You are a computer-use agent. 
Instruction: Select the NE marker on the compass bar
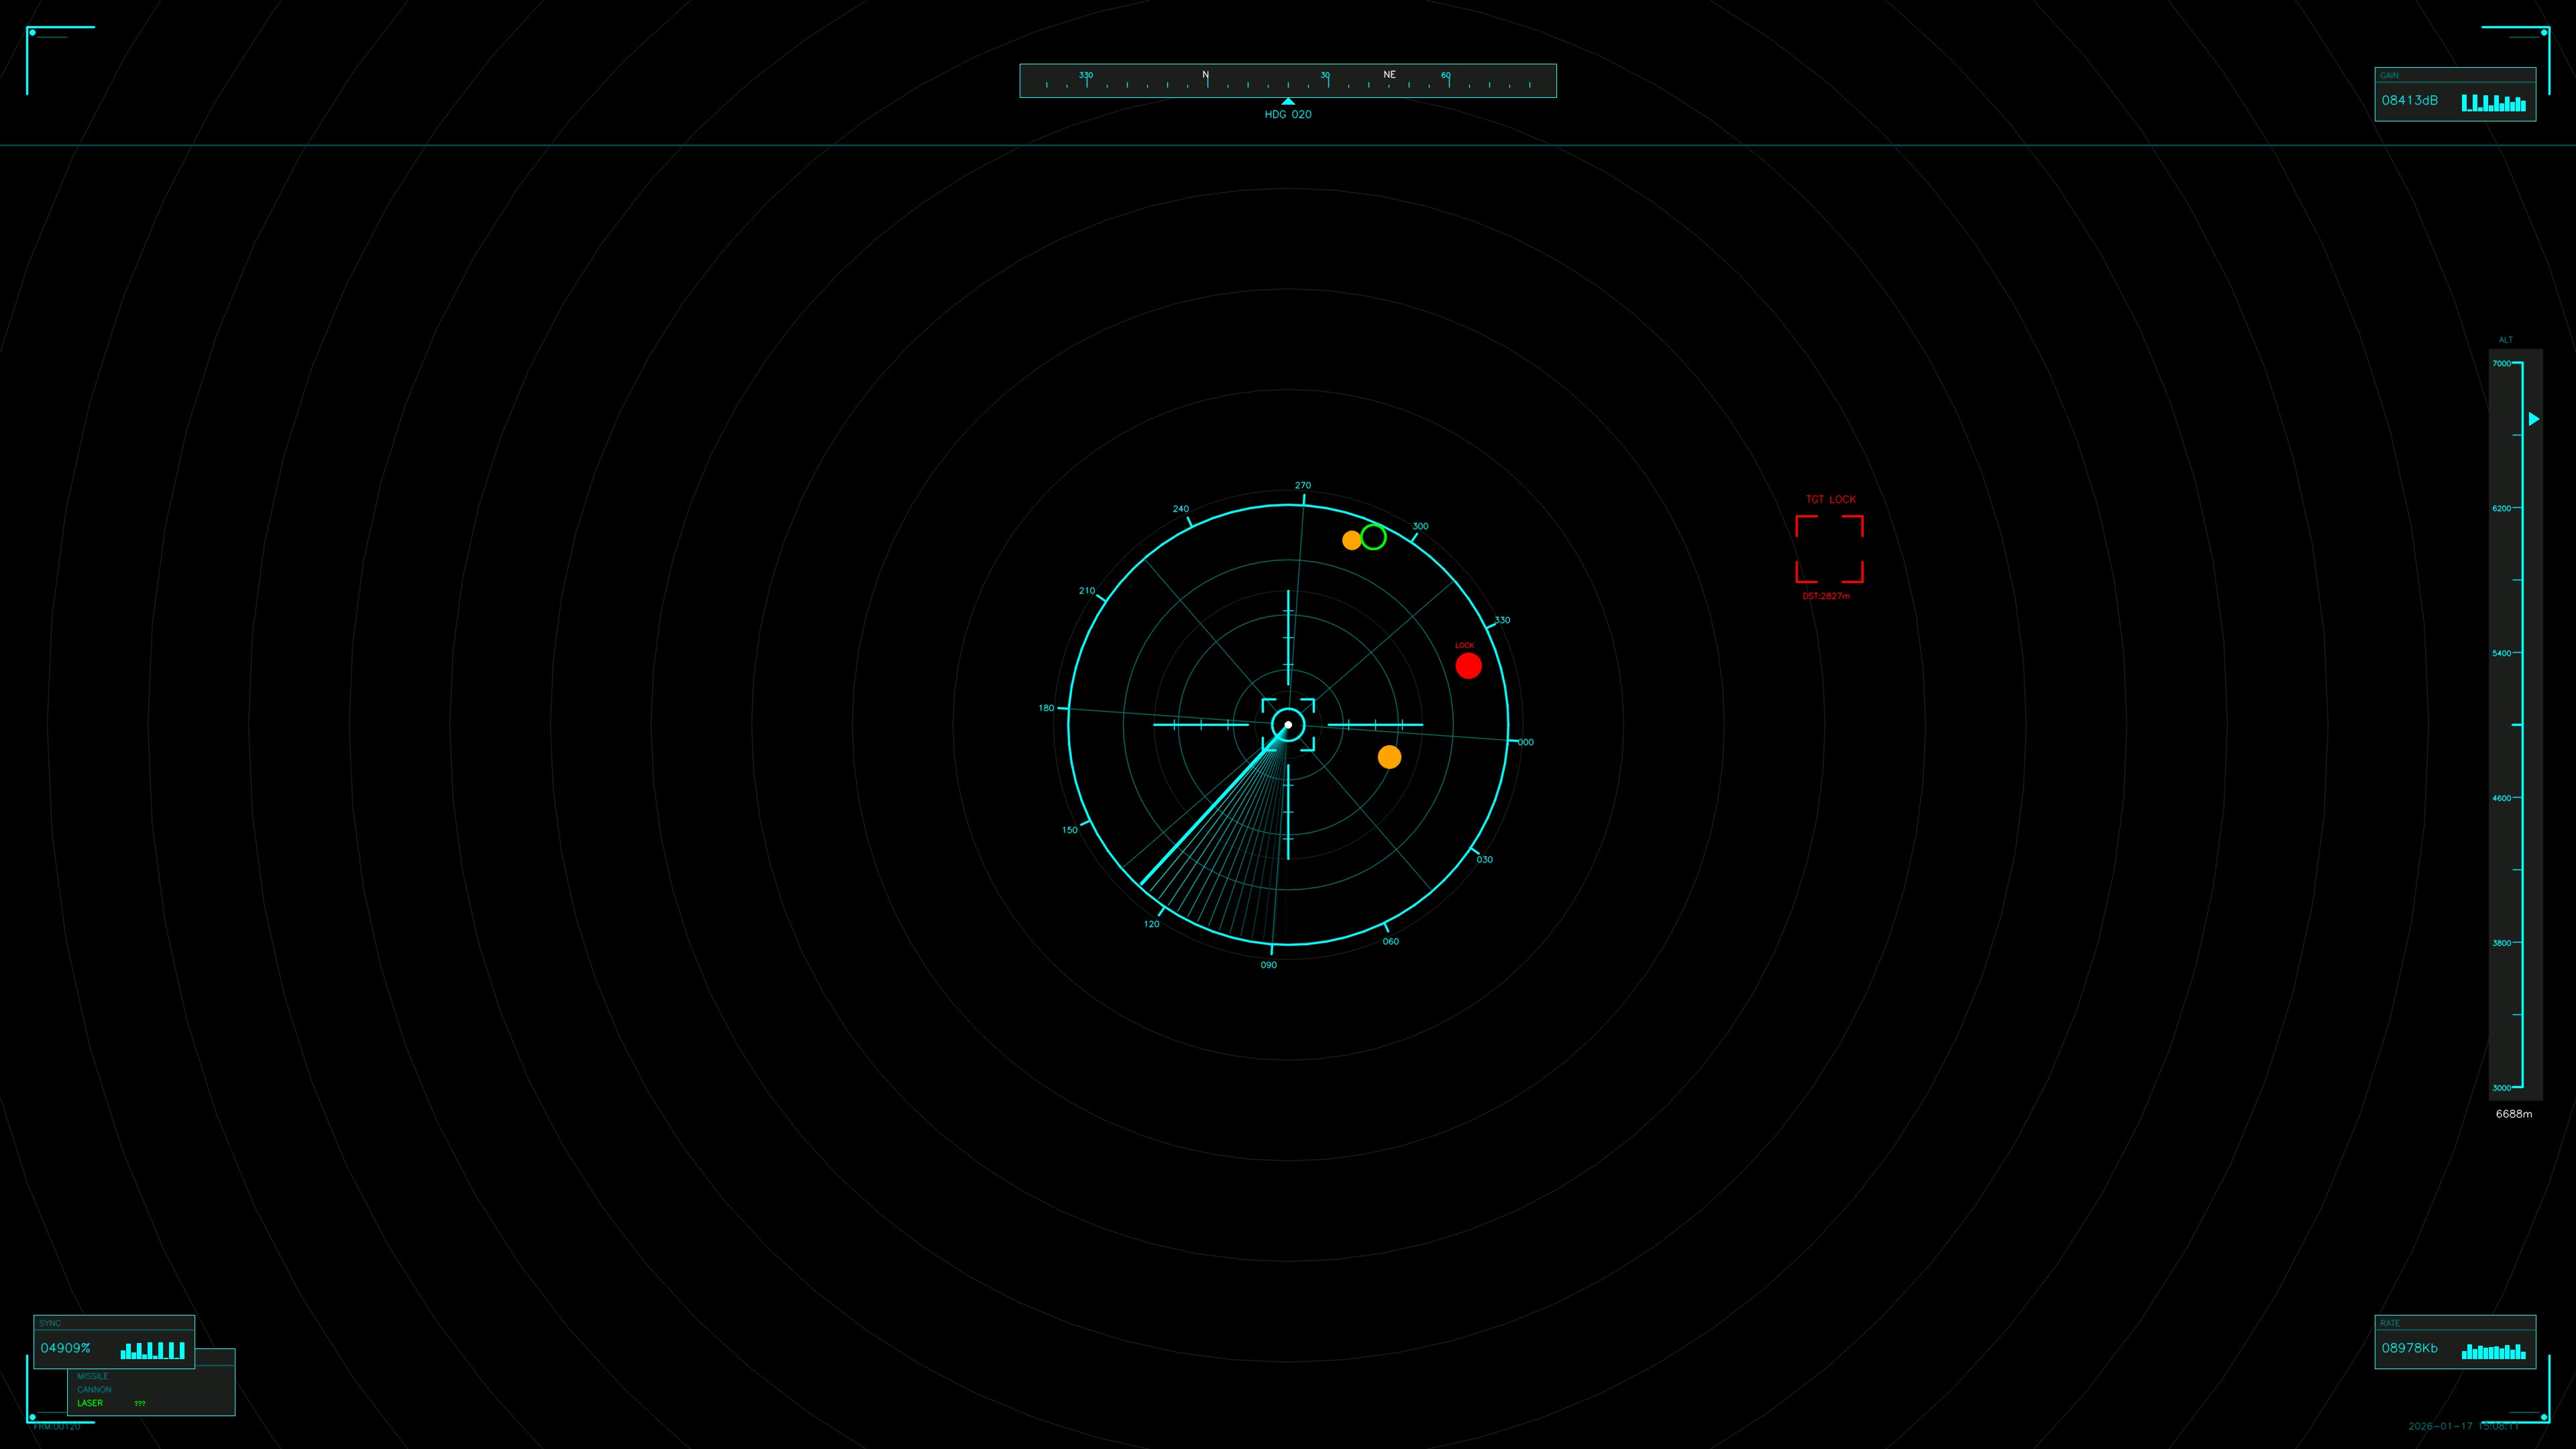pos(1389,74)
